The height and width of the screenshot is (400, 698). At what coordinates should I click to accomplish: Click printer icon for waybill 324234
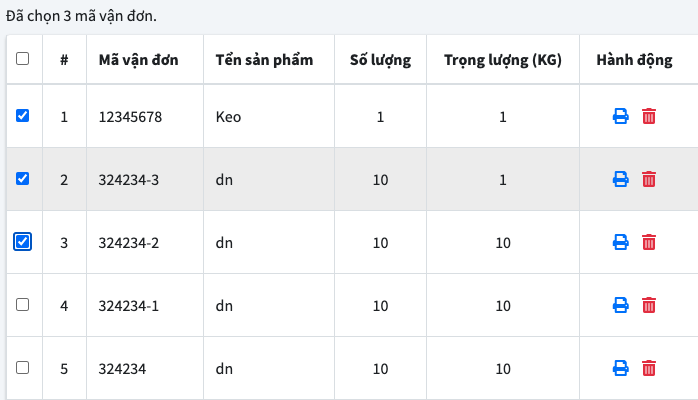(x=620, y=368)
